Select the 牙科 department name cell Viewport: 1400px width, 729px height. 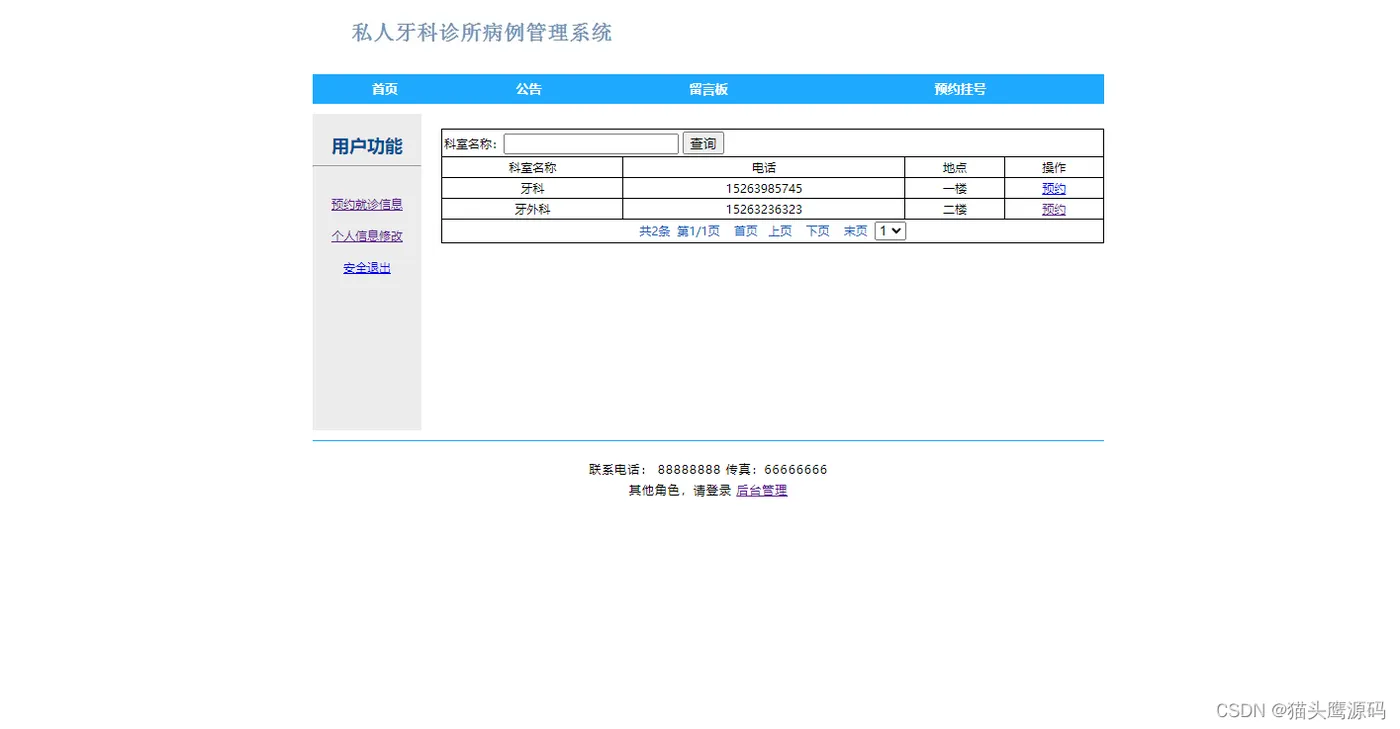(532, 188)
